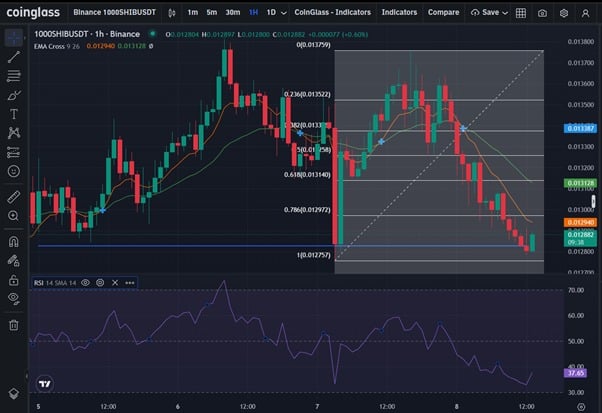602x413 pixels.
Task: Click the 70.00 RSI axis label
Action: pyautogui.click(x=576, y=290)
